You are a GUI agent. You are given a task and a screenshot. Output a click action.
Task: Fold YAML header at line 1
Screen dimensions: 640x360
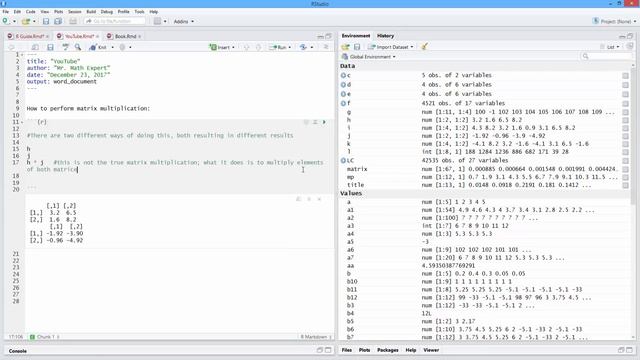pyautogui.click(x=22, y=55)
